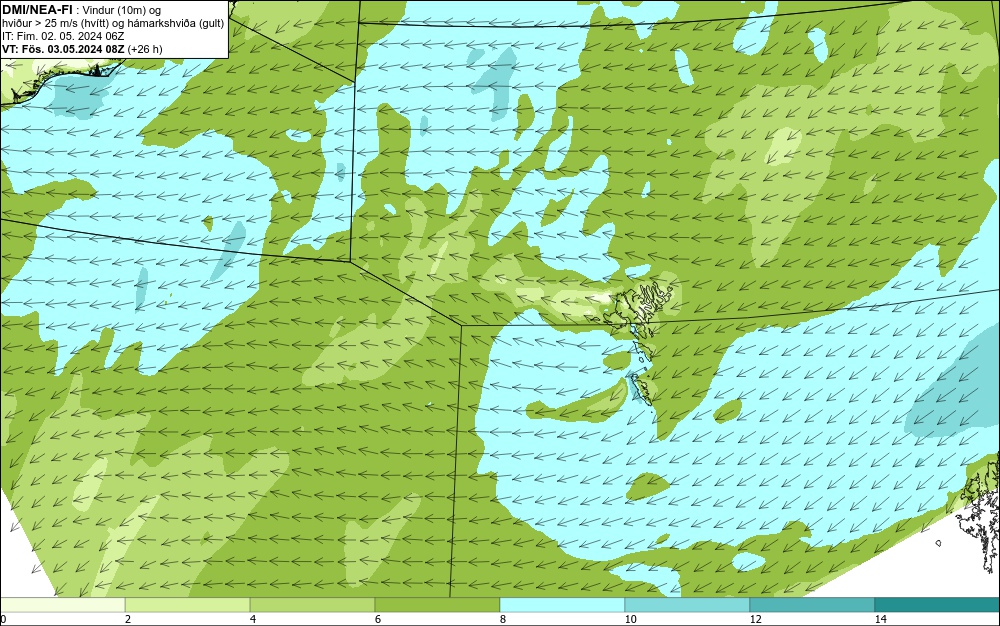Click the small isolated island outline near Shetland
The image size is (1000, 626).
coord(939,543)
